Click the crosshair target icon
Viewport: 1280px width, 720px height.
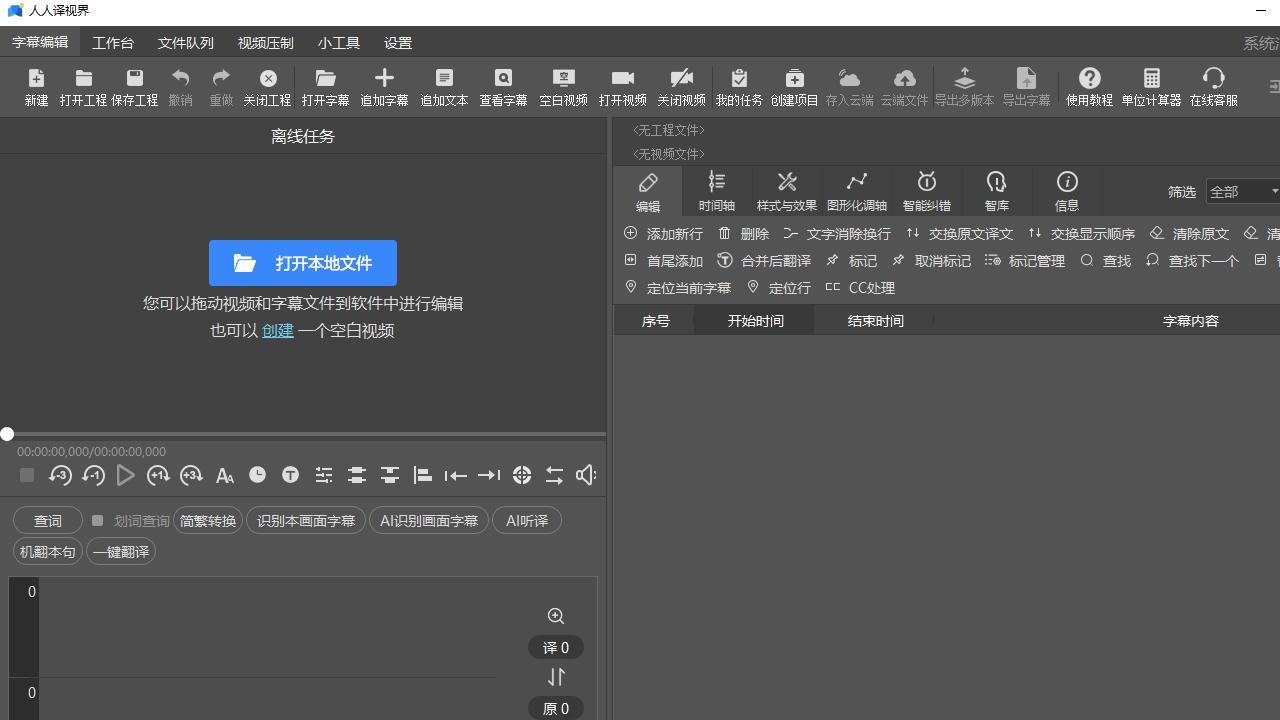522,475
